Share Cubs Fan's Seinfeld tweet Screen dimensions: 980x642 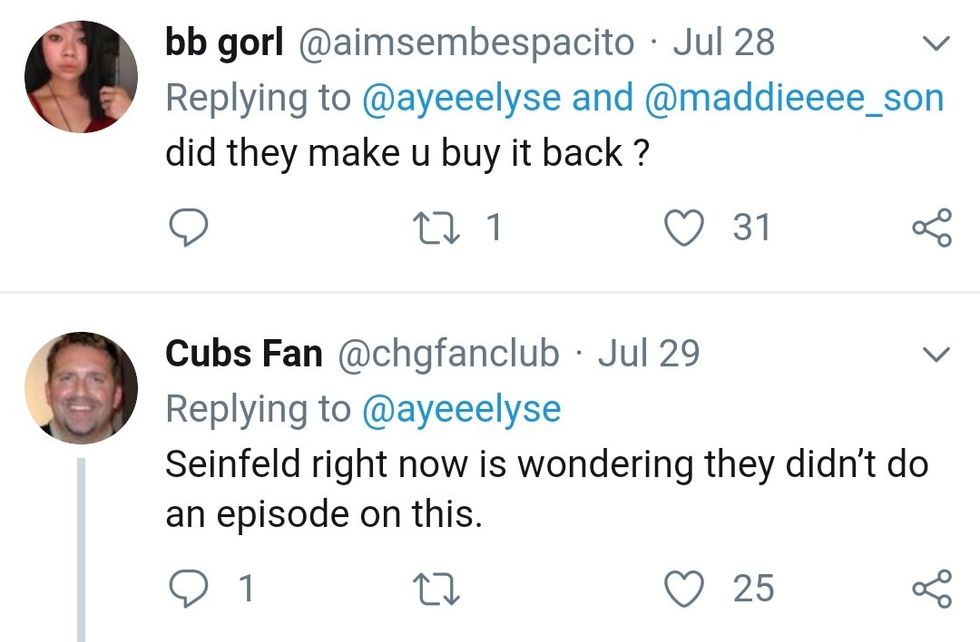pyautogui.click(x=931, y=588)
